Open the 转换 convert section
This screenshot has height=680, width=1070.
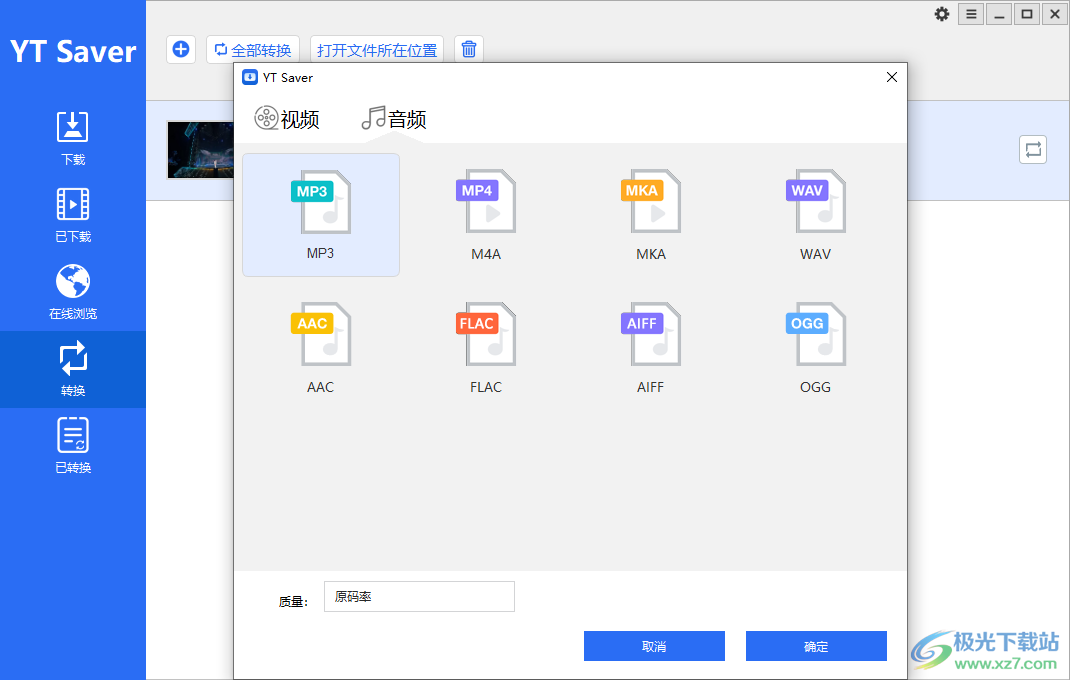(73, 369)
